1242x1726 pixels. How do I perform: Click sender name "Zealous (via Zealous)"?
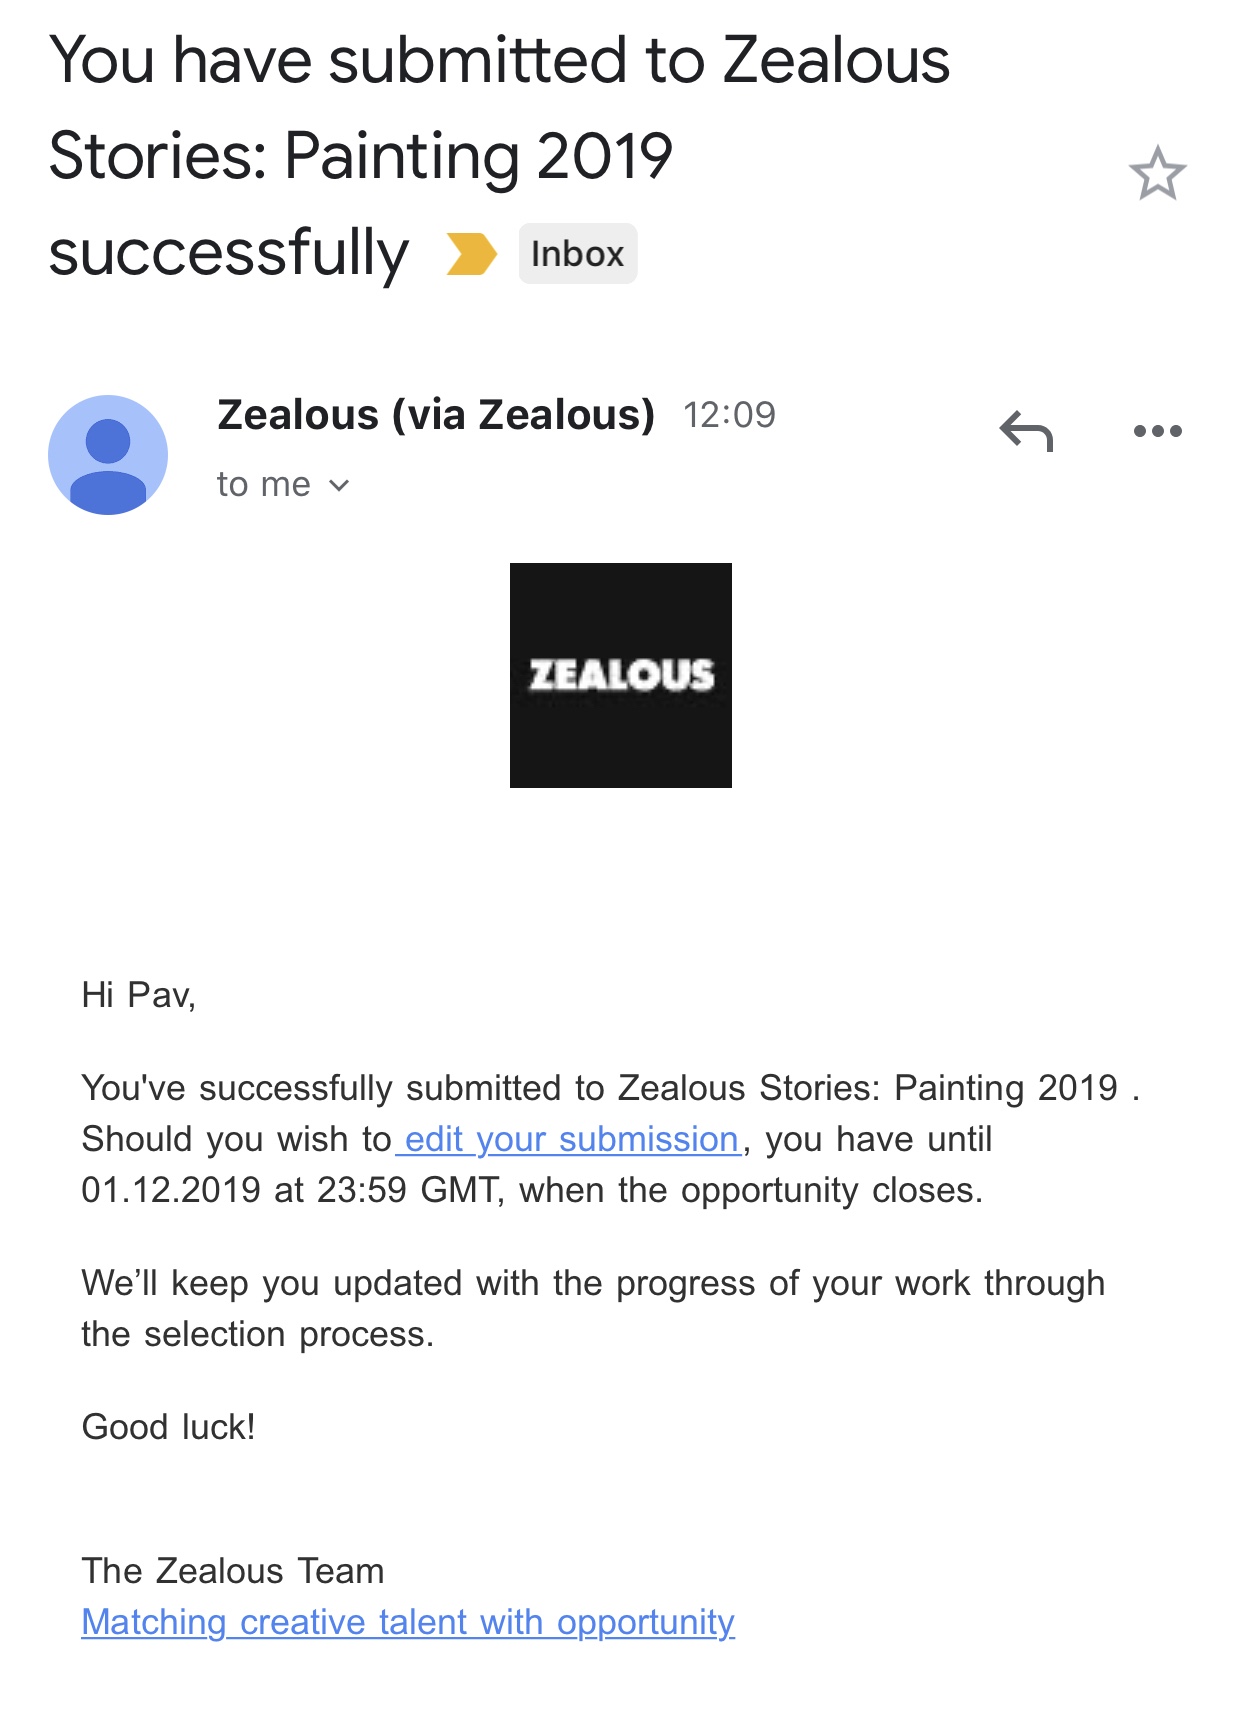(436, 415)
